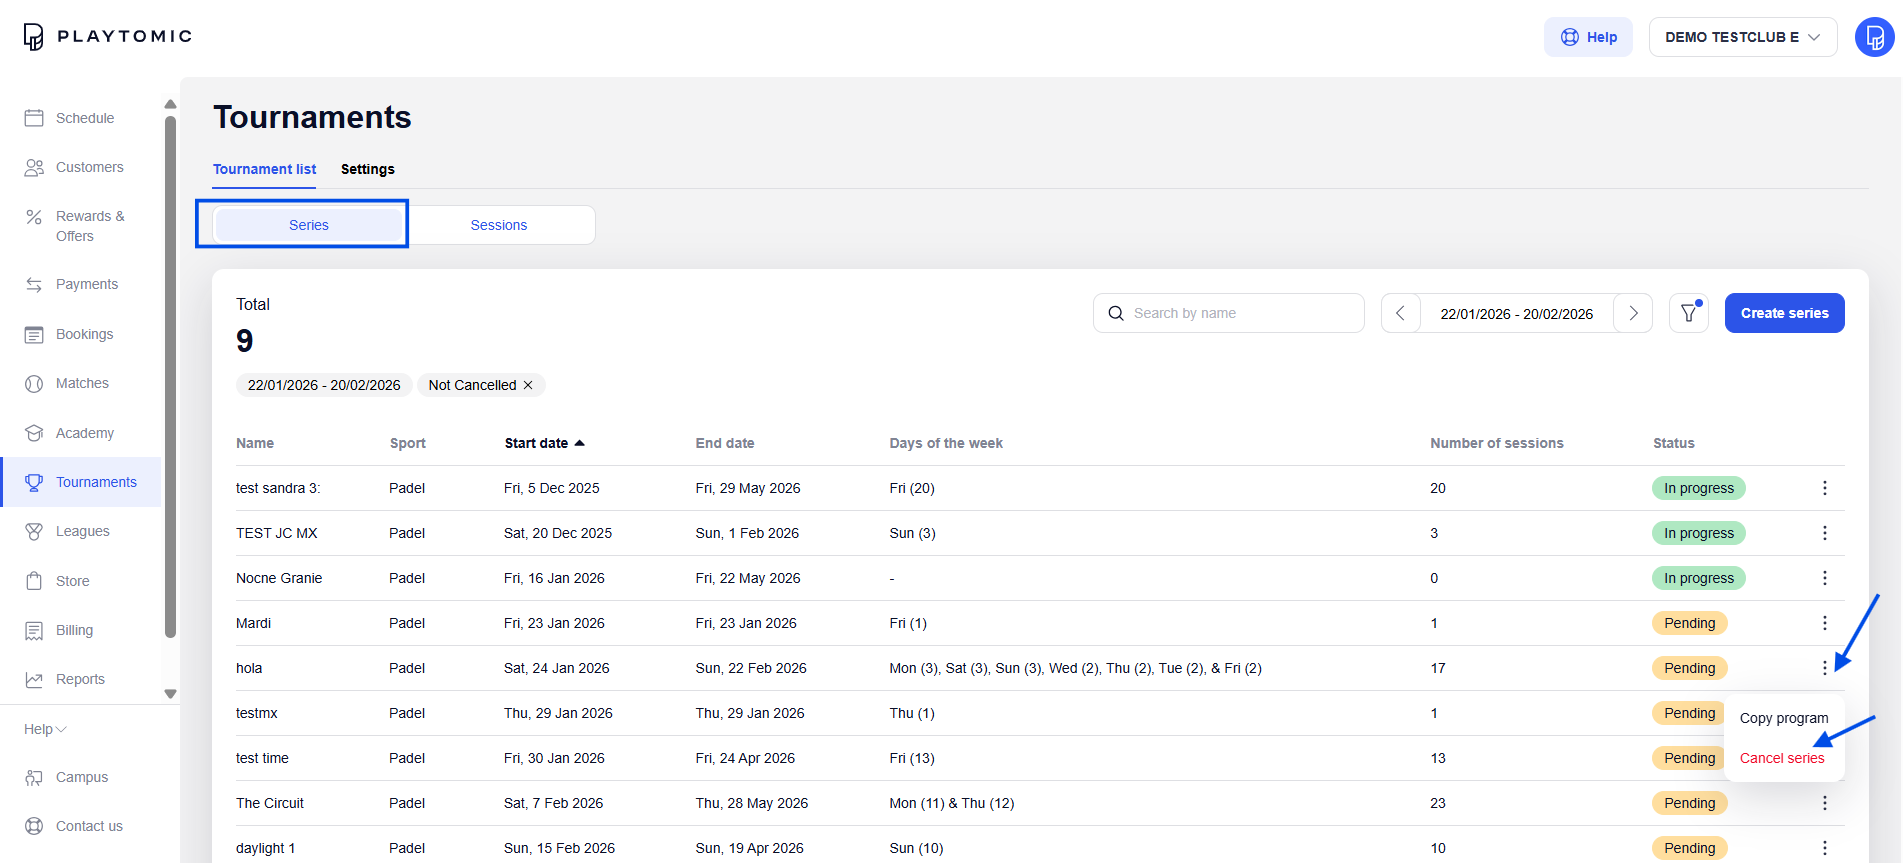Open Schedule from the sidebar
This screenshot has width=1903, height=863.
[x=84, y=118]
